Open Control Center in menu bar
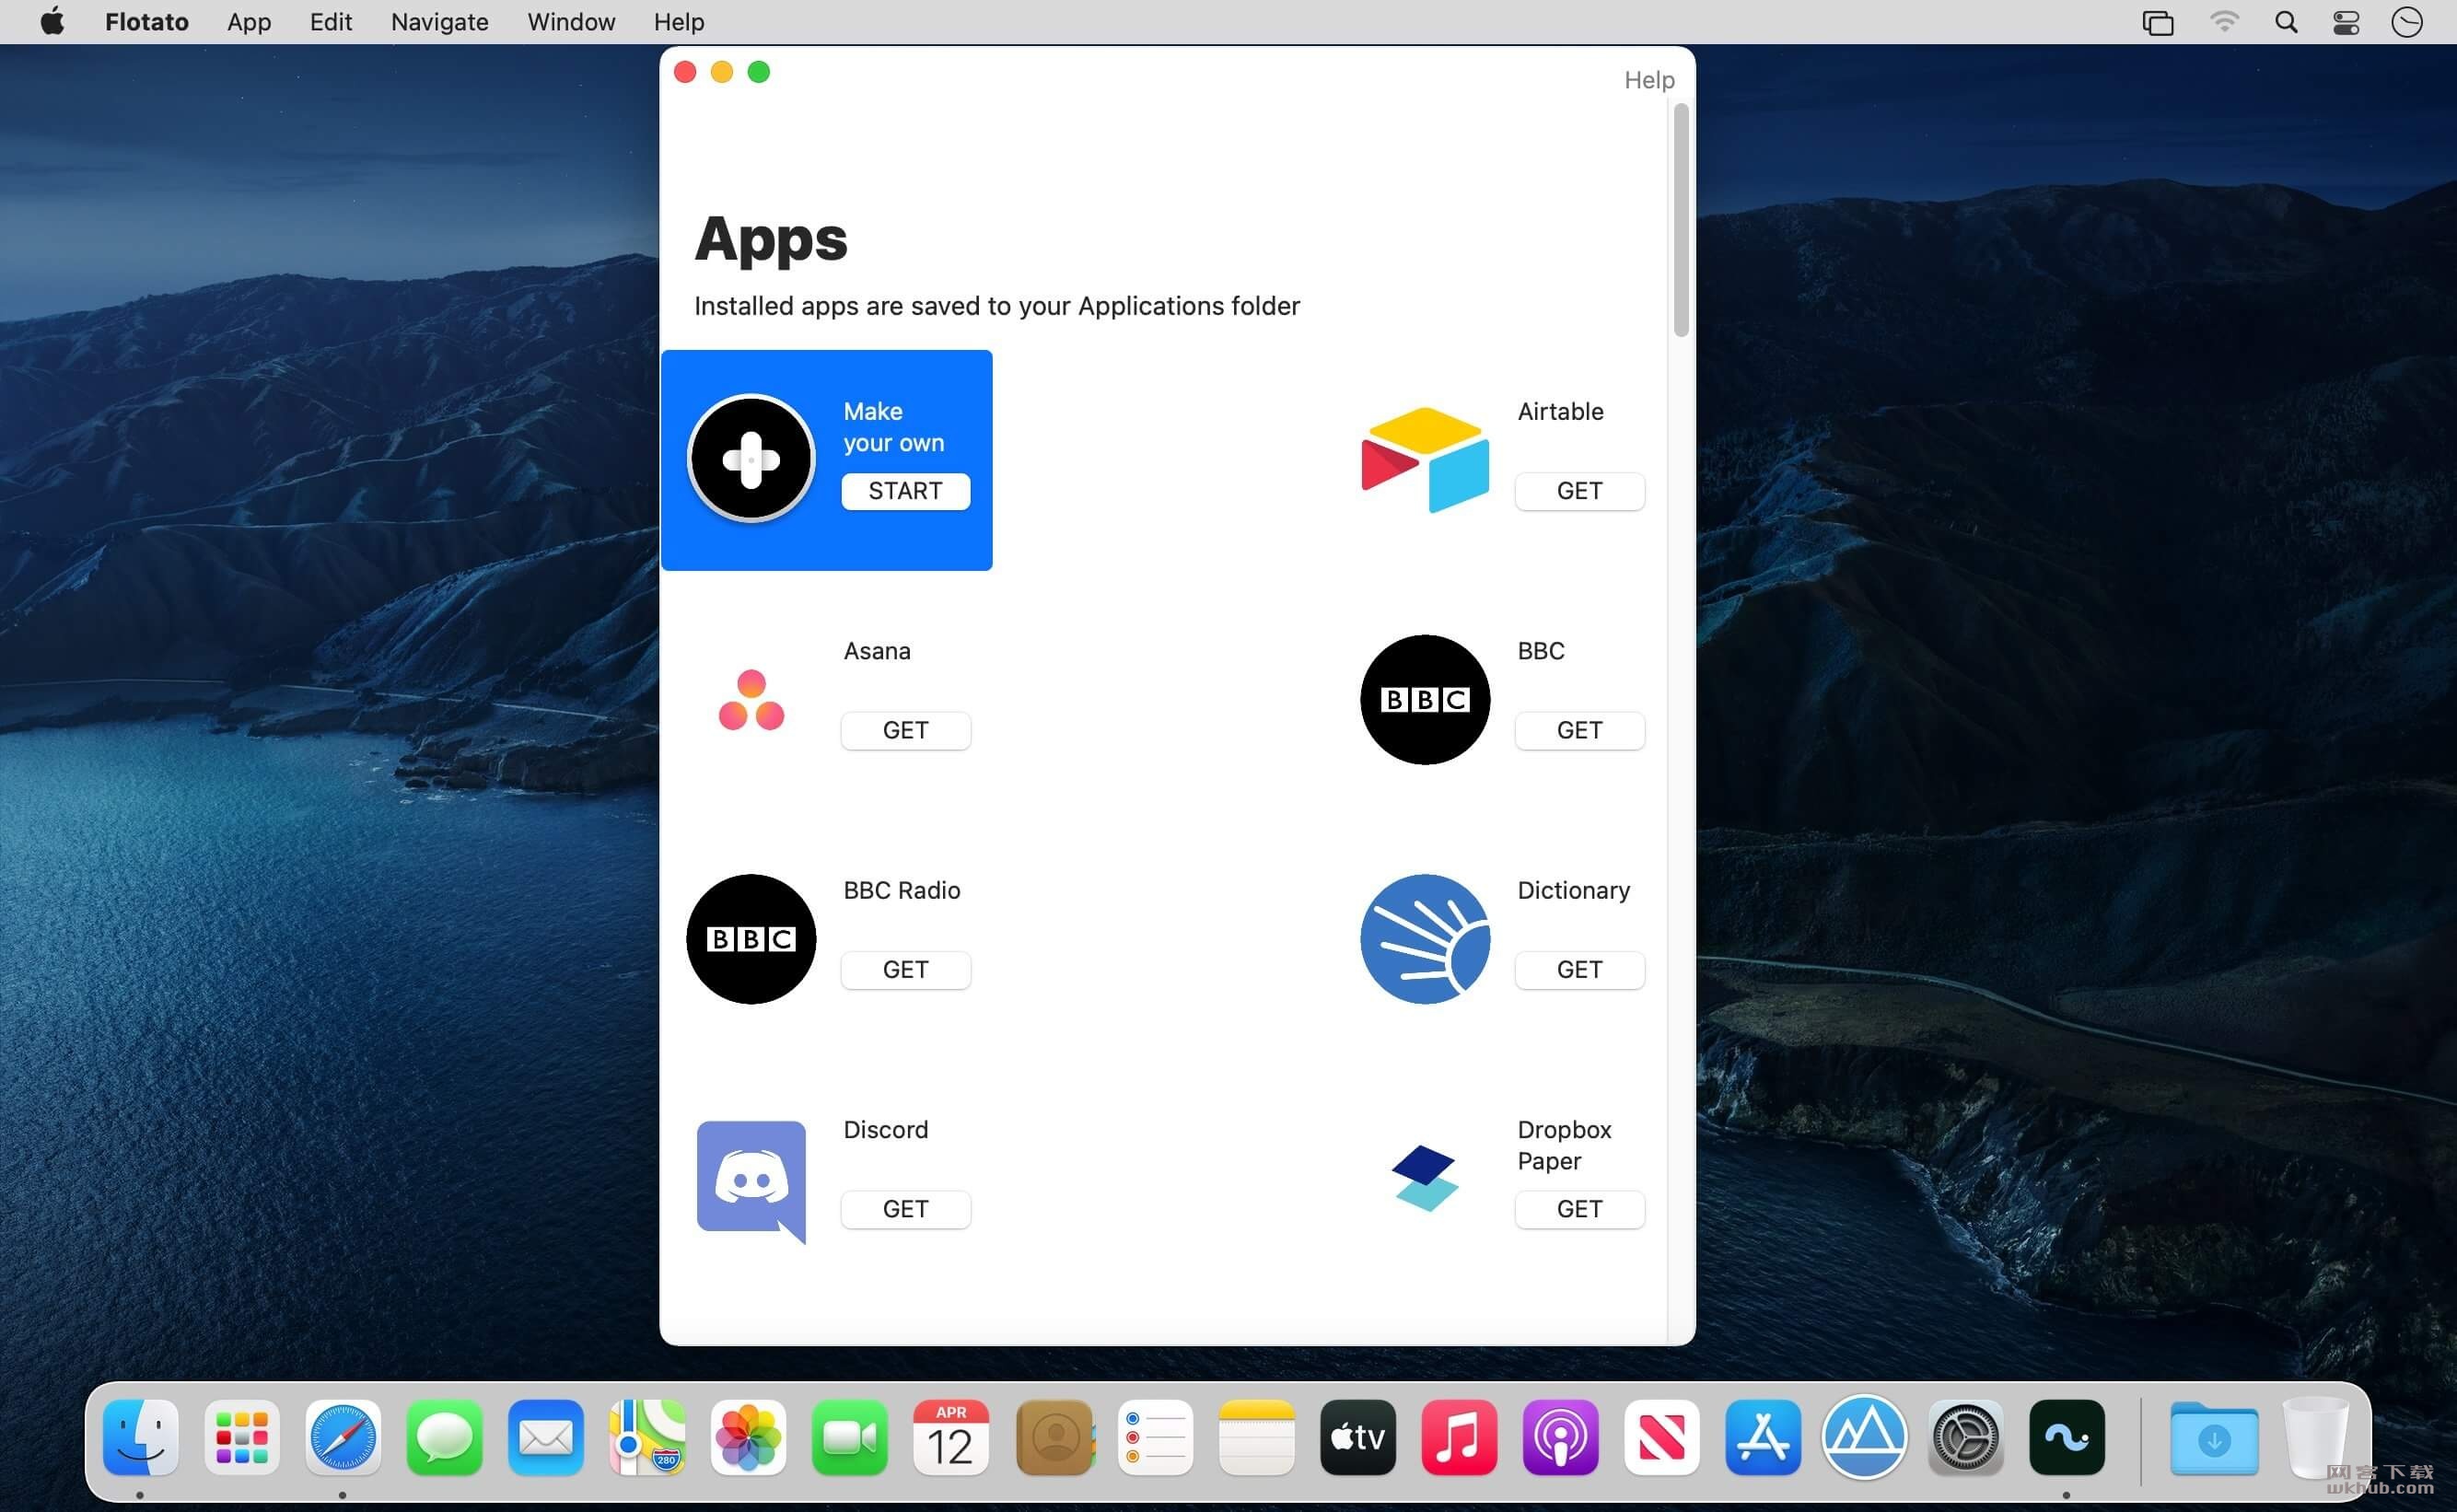The image size is (2457, 1512). (x=2346, y=22)
